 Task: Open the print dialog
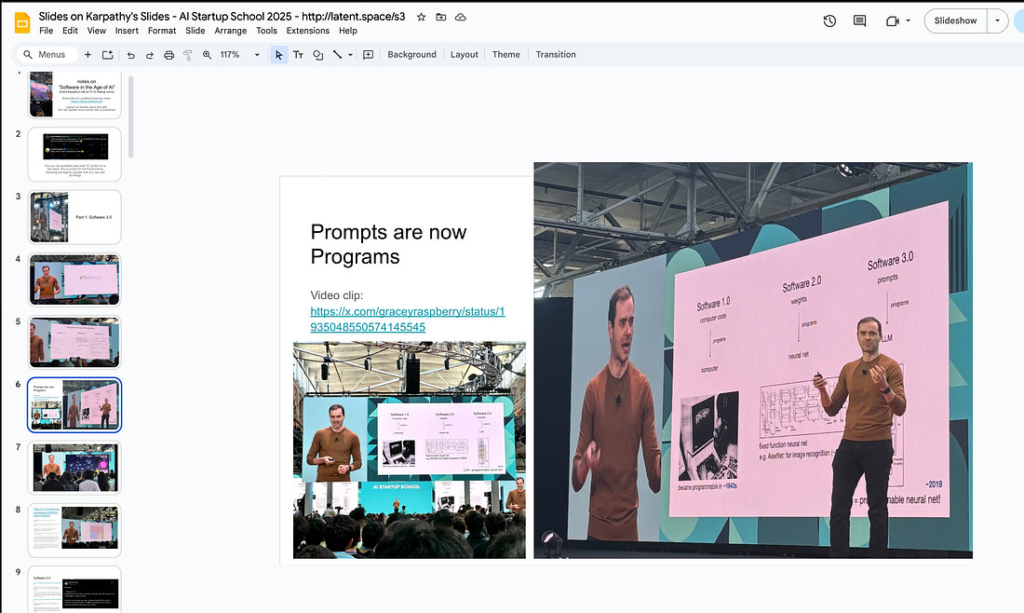point(169,55)
